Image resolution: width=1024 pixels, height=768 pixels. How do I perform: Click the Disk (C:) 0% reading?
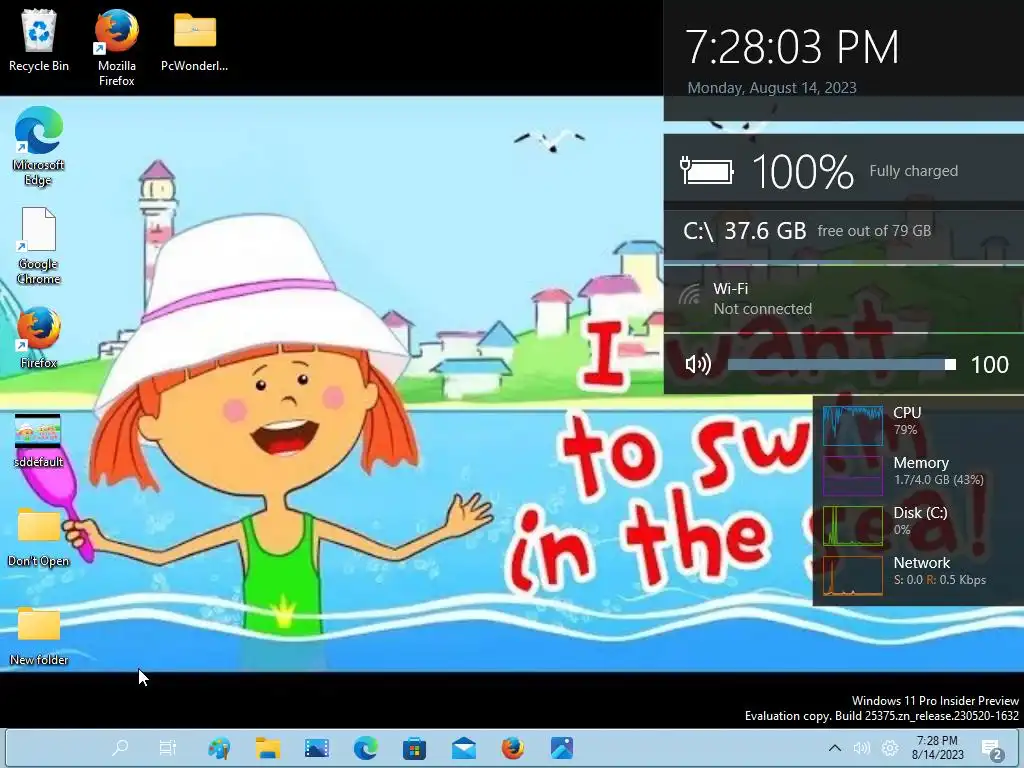coord(901,530)
